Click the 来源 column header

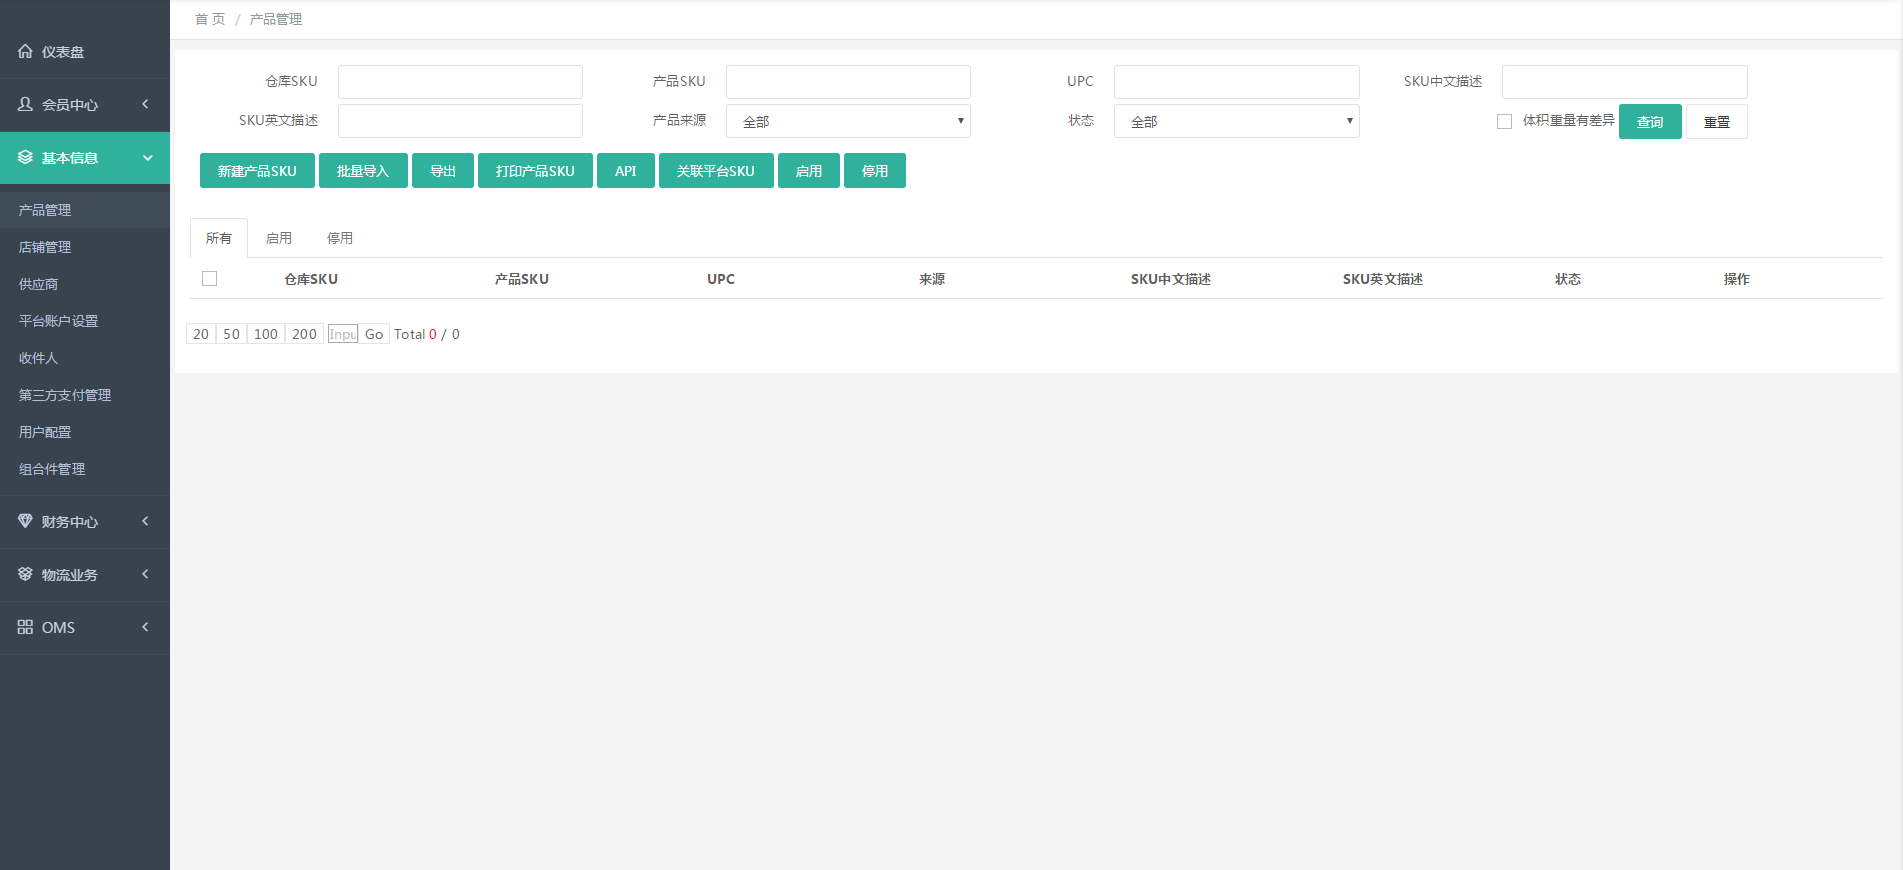coord(932,279)
